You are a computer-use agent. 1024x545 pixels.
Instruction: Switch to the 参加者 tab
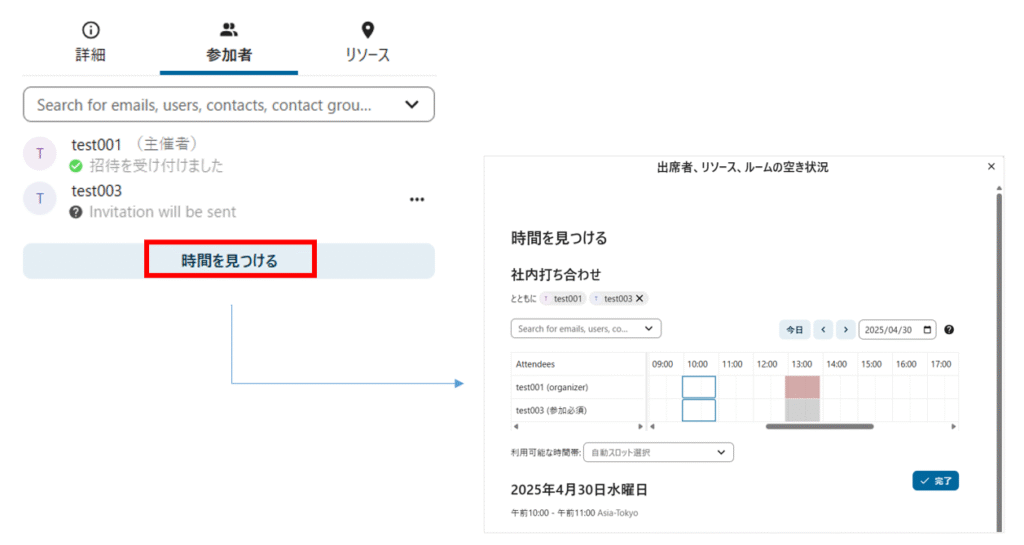click(228, 43)
